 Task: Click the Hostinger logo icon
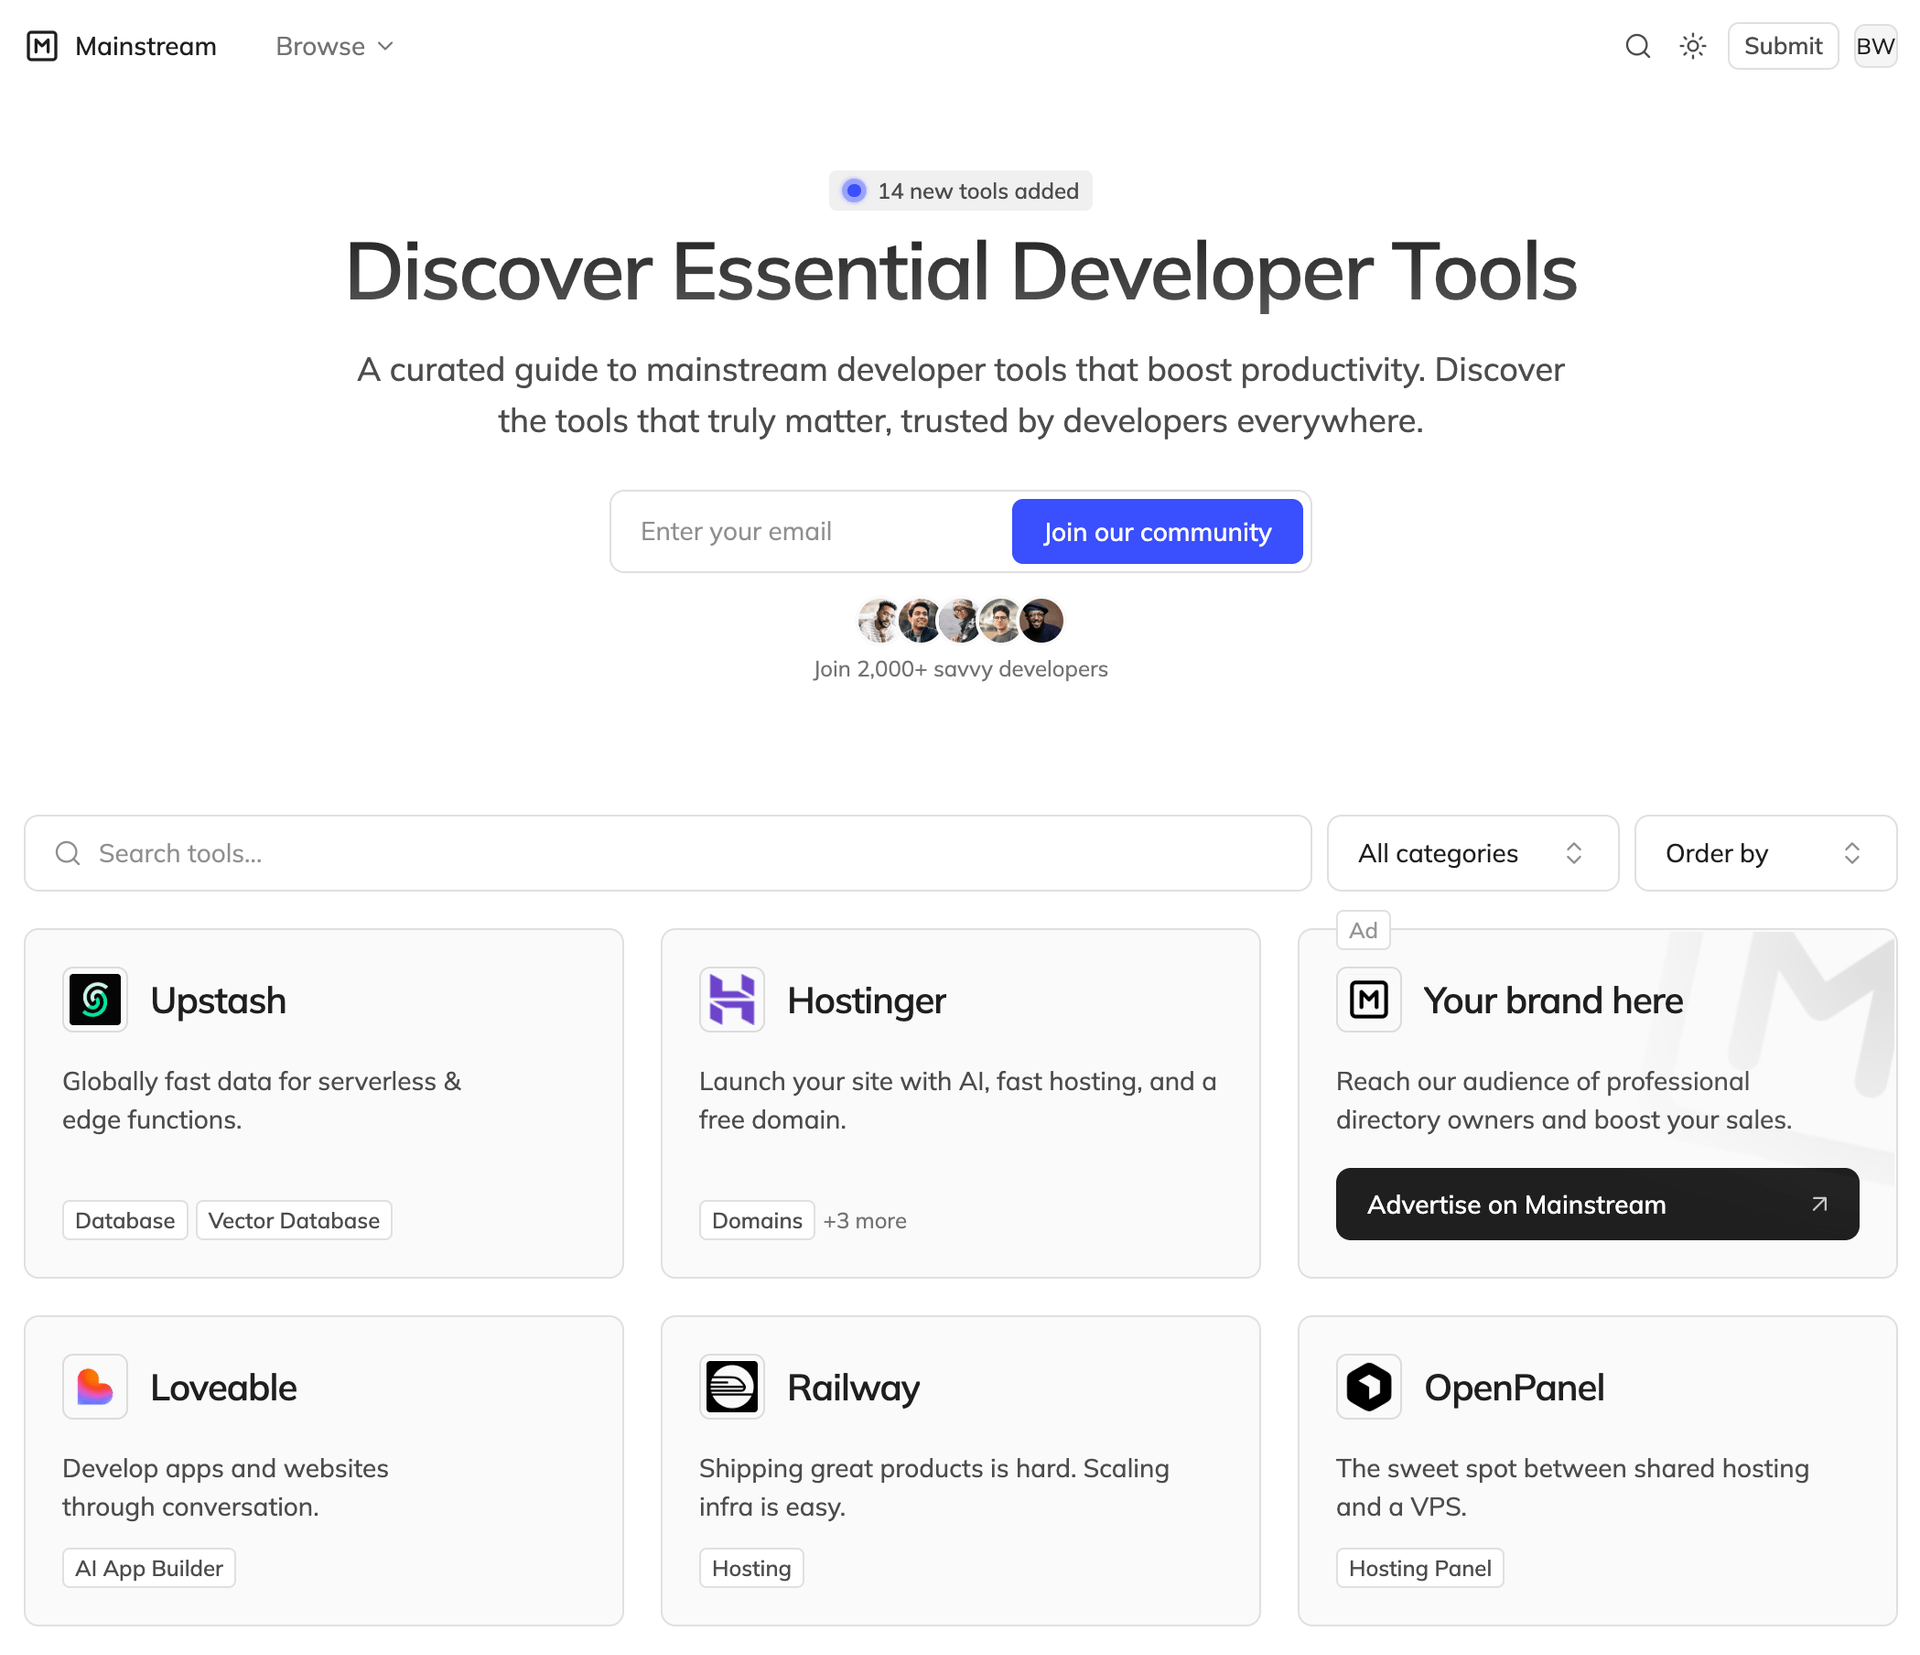[731, 999]
